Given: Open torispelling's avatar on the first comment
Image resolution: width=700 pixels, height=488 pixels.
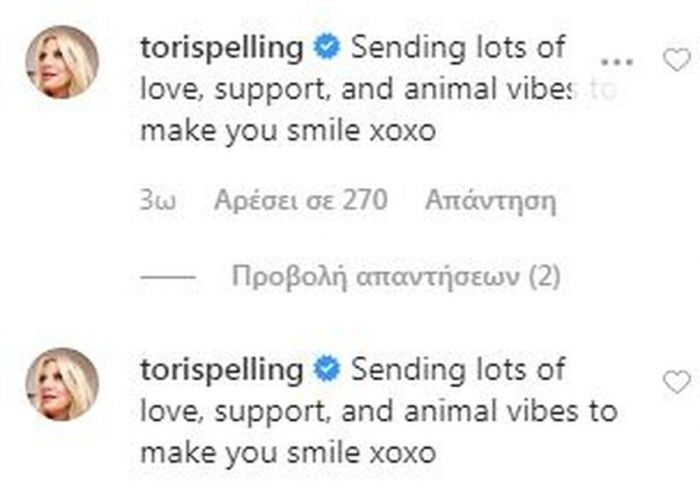Looking at the screenshot, I should (x=62, y=62).
